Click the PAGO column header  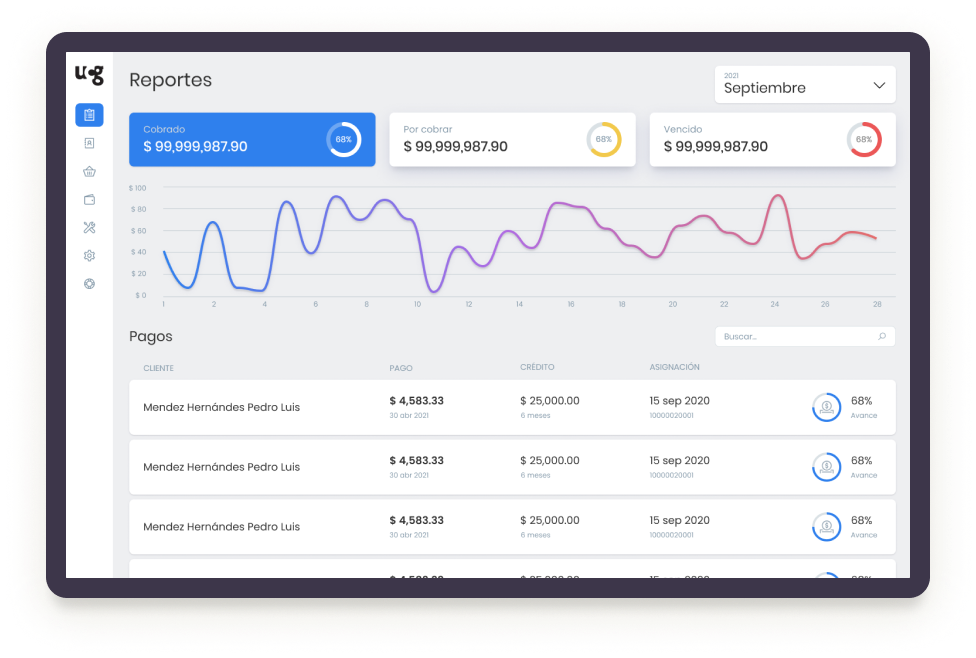[x=400, y=368]
